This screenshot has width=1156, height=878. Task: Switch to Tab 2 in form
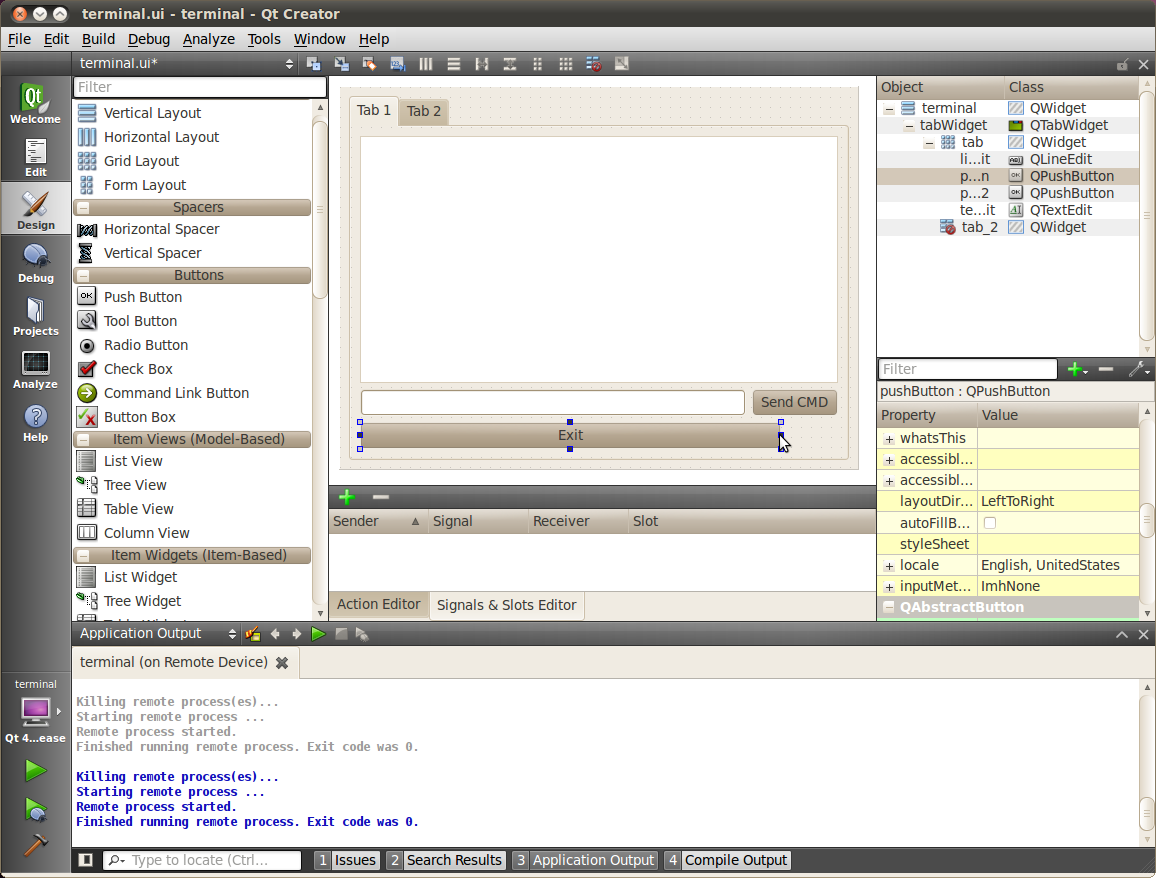pos(424,111)
